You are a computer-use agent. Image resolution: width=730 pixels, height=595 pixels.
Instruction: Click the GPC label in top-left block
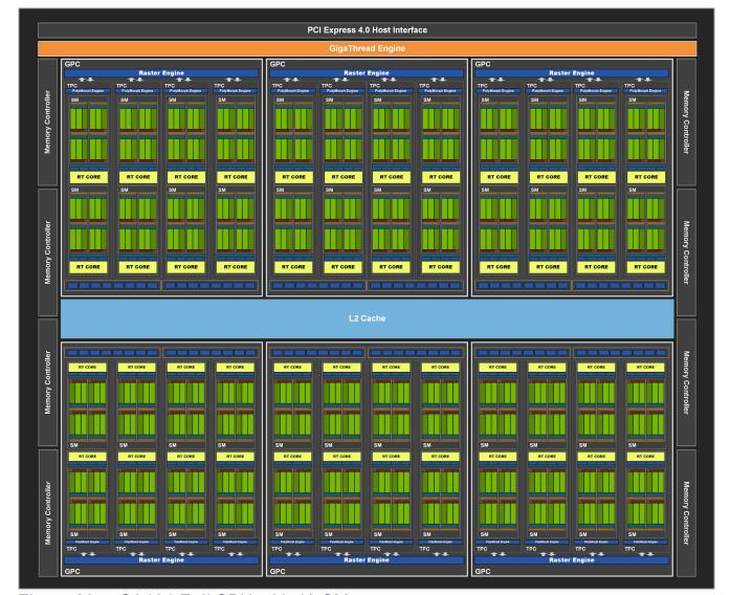pyautogui.click(x=72, y=64)
